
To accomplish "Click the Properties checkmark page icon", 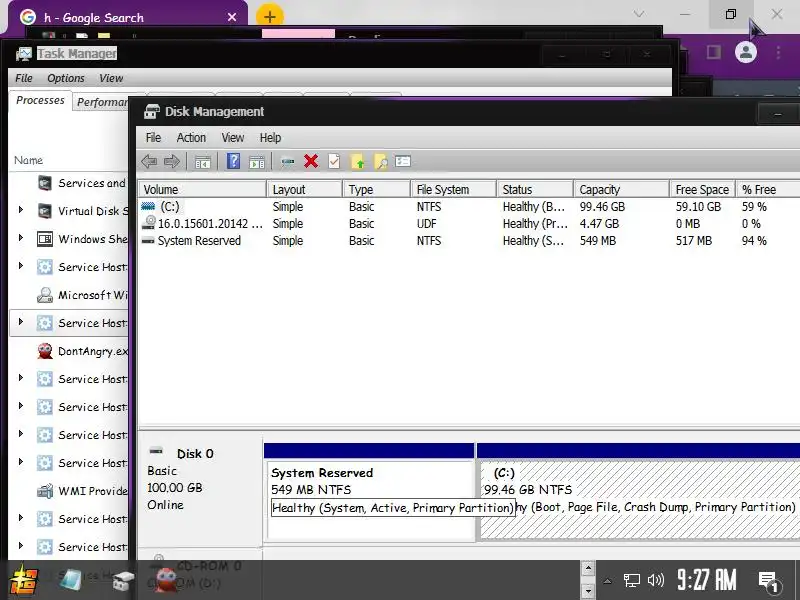I will (334, 161).
